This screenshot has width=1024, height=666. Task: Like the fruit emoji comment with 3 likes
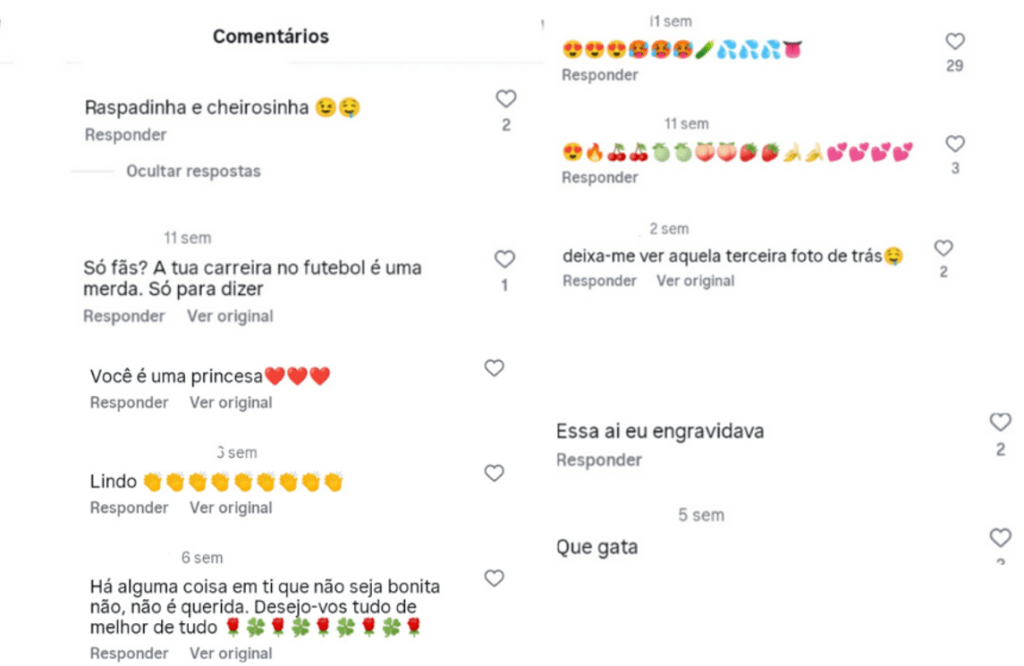955,144
